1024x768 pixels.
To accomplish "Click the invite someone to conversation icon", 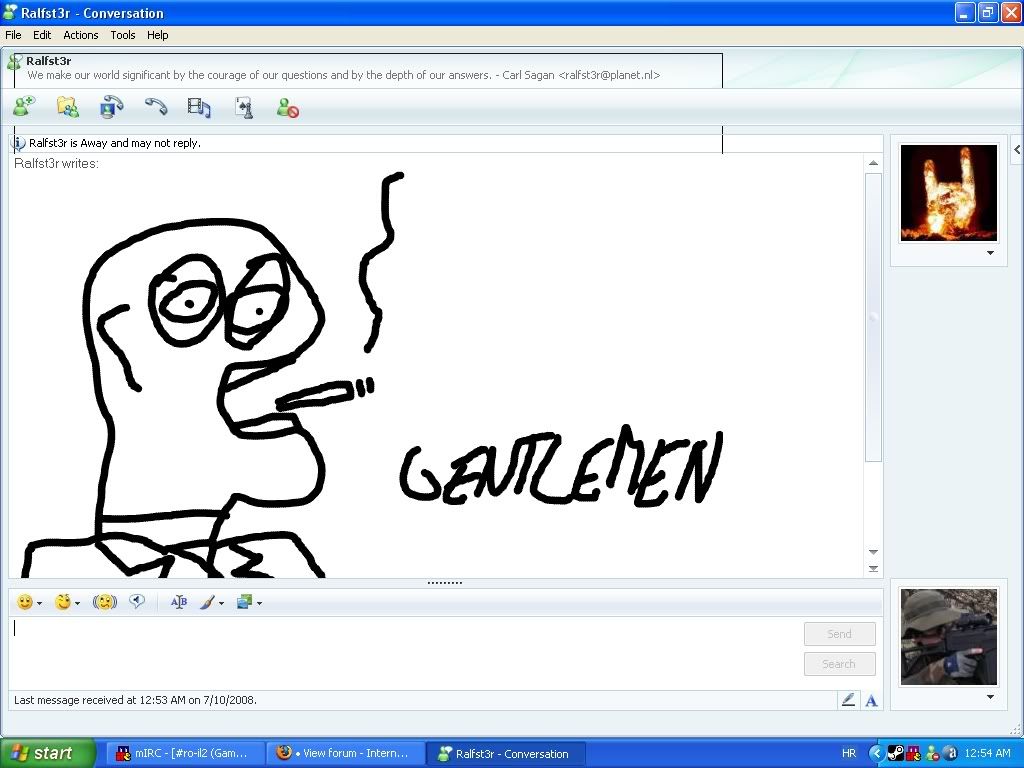I will point(24,107).
